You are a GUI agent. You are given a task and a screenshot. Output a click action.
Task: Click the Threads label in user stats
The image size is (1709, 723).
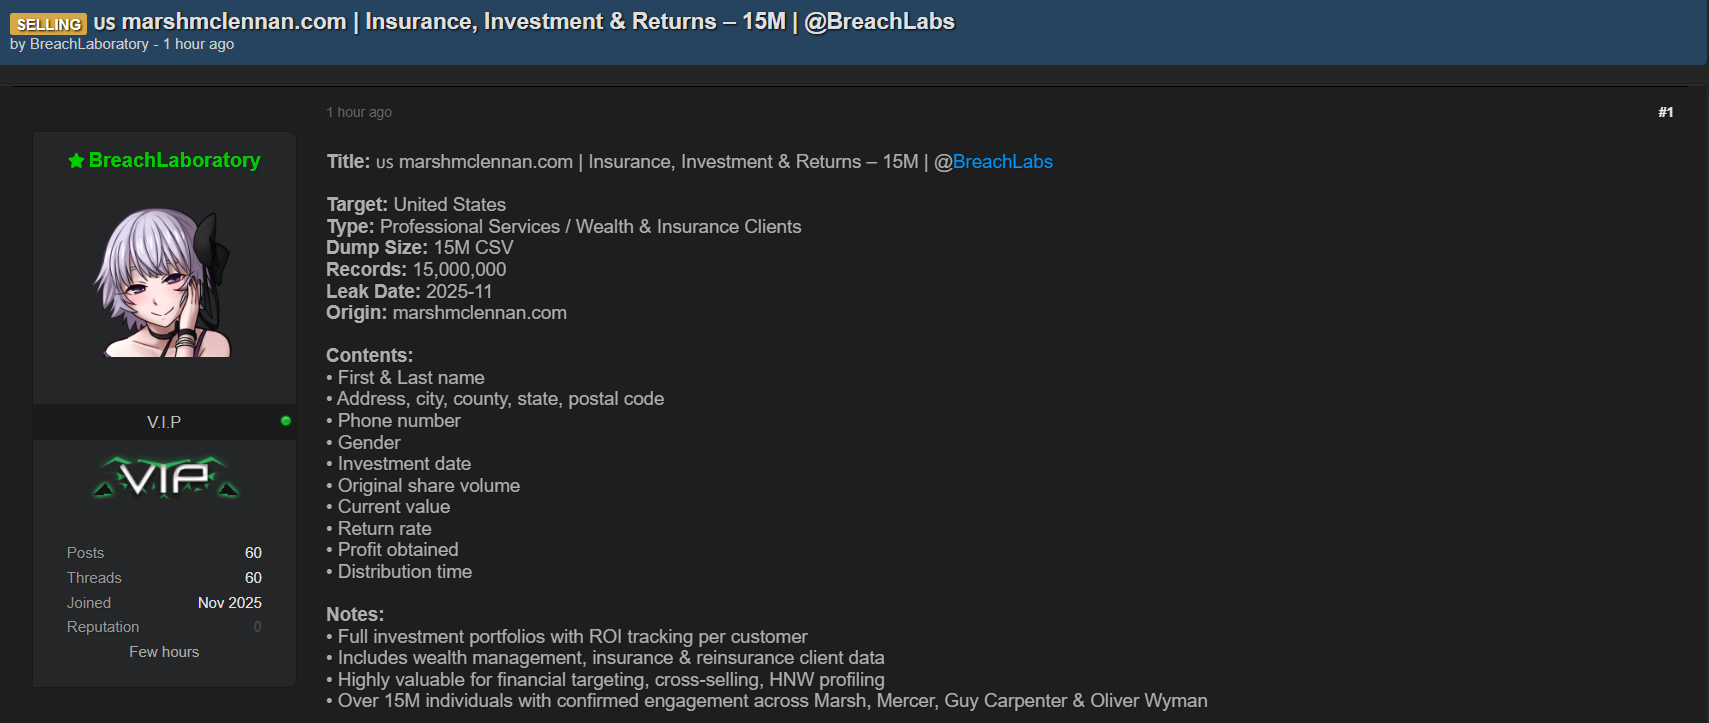[94, 578]
